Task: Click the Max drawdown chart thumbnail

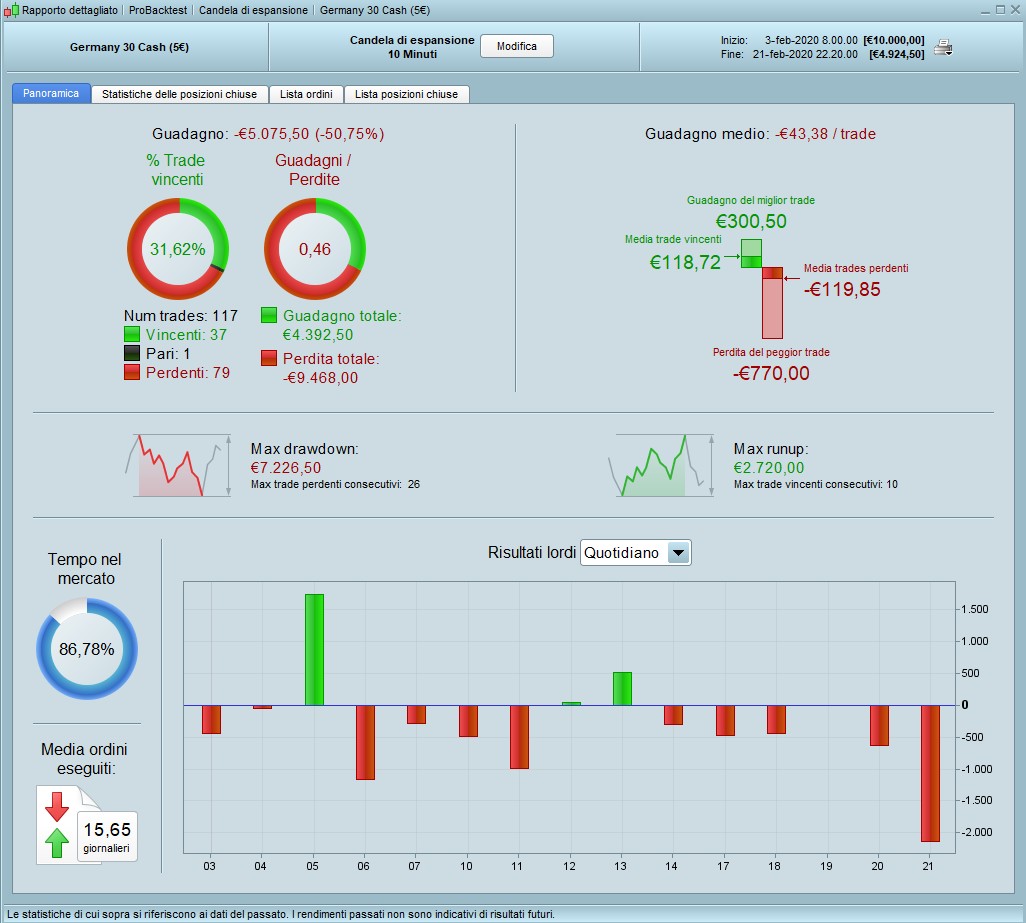Action: tap(178, 465)
